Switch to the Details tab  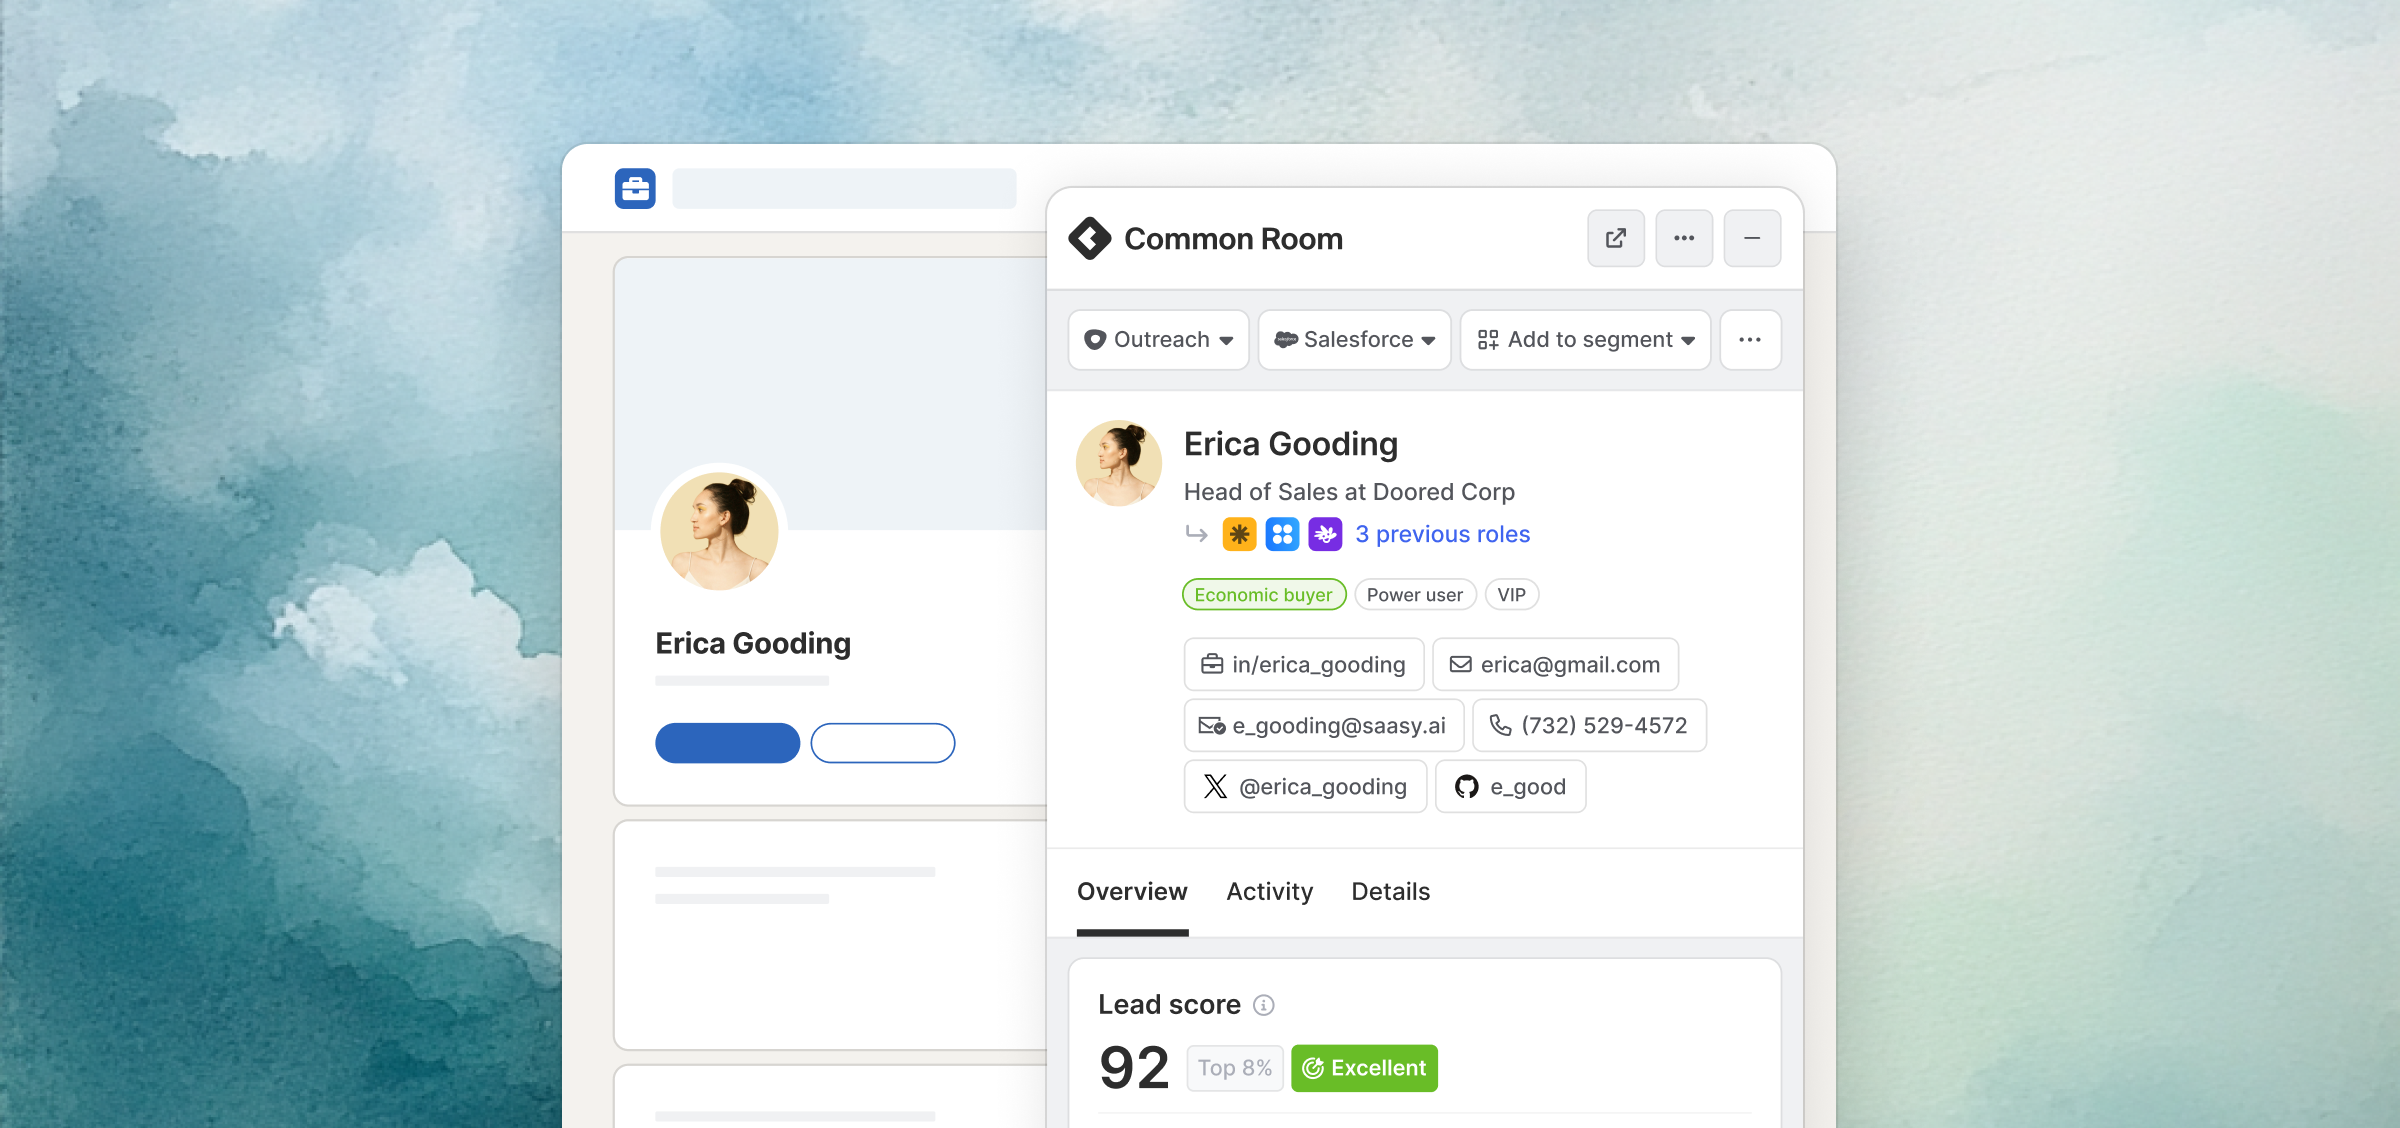tap(1390, 891)
